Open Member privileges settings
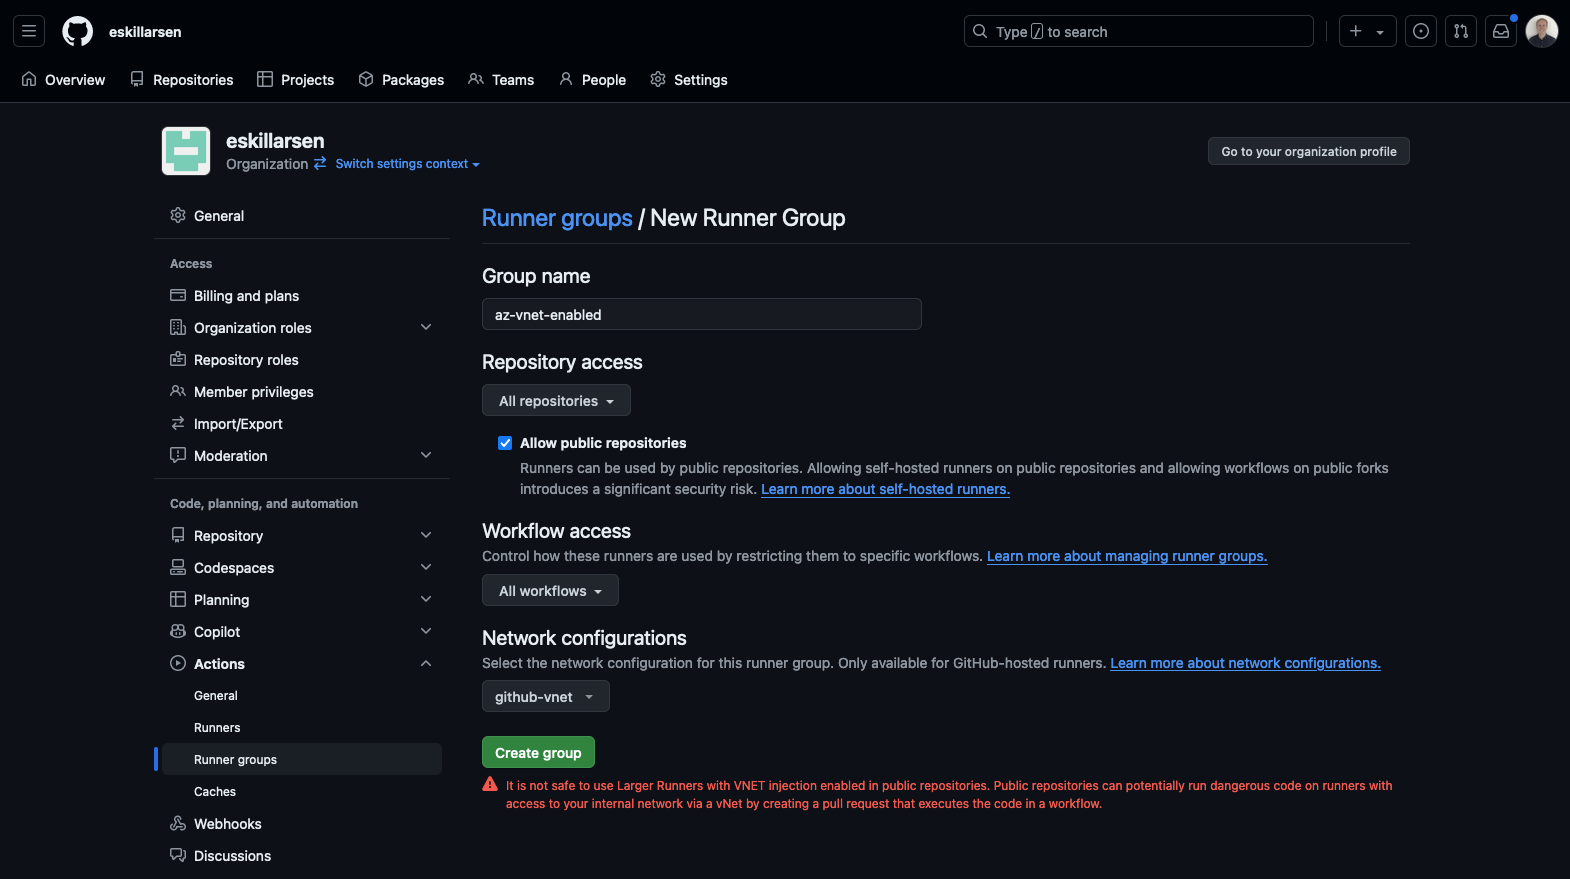This screenshot has height=879, width=1570. (302, 391)
